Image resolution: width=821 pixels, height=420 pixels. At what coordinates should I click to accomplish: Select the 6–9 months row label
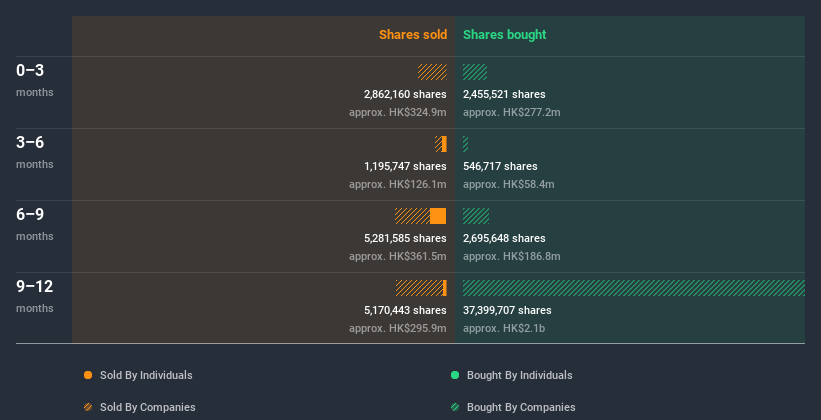click(35, 224)
